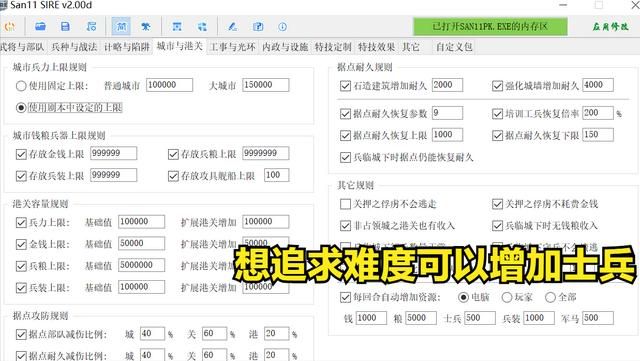Image resolution: width=640 pixels, height=361 pixels.
Task: Toggle 据点部队减伤比例 checkbox
Action: 21,335
